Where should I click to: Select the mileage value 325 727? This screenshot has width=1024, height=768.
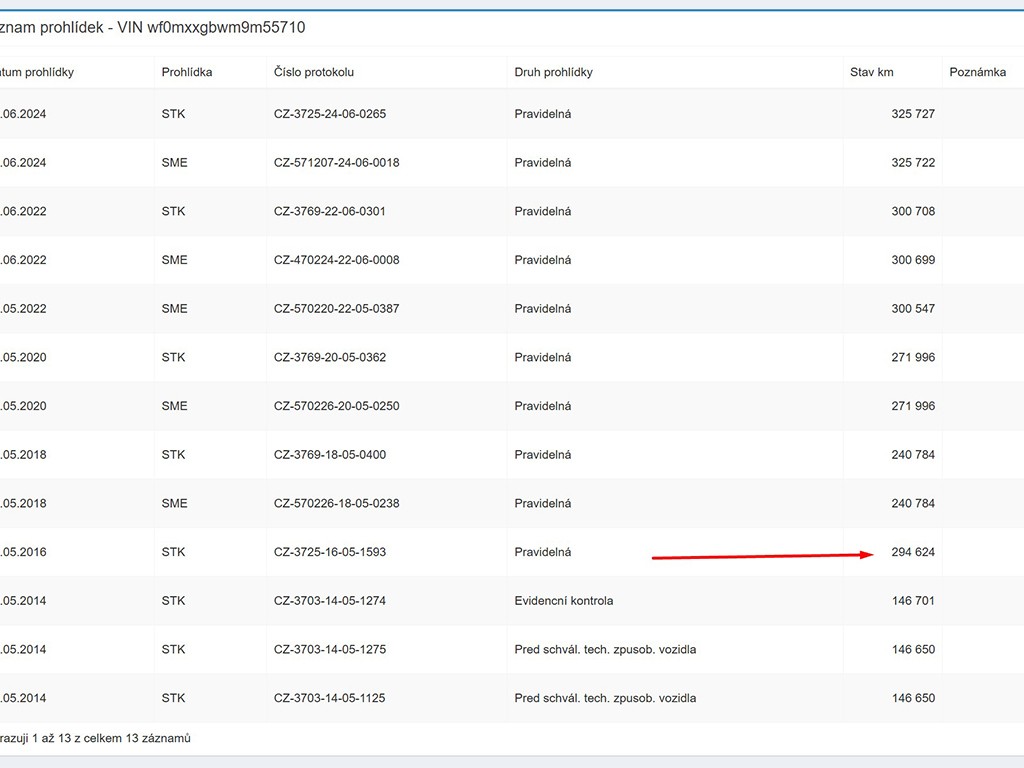pyautogui.click(x=913, y=114)
